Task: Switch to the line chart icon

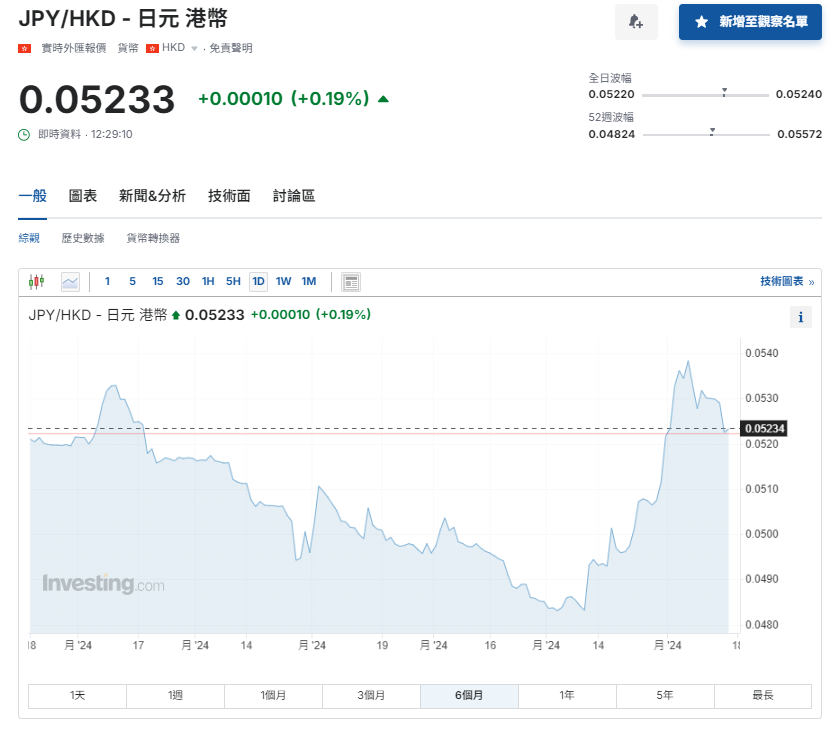Action: point(68,281)
